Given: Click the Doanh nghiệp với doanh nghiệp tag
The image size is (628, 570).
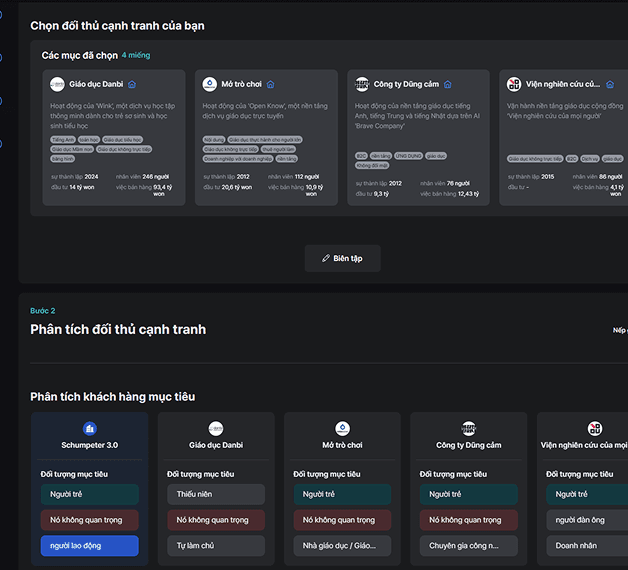Looking at the screenshot, I should [x=238, y=159].
